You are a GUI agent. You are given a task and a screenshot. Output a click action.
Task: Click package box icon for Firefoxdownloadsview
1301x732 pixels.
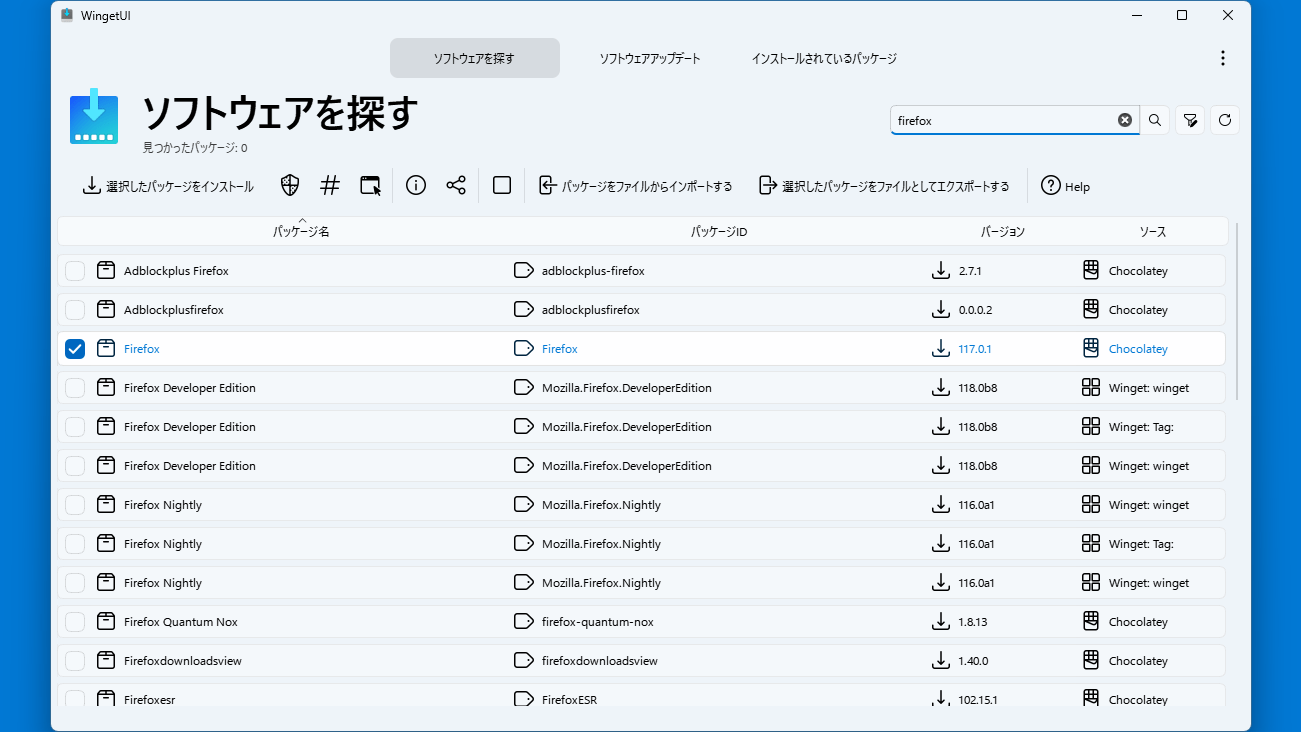point(106,660)
